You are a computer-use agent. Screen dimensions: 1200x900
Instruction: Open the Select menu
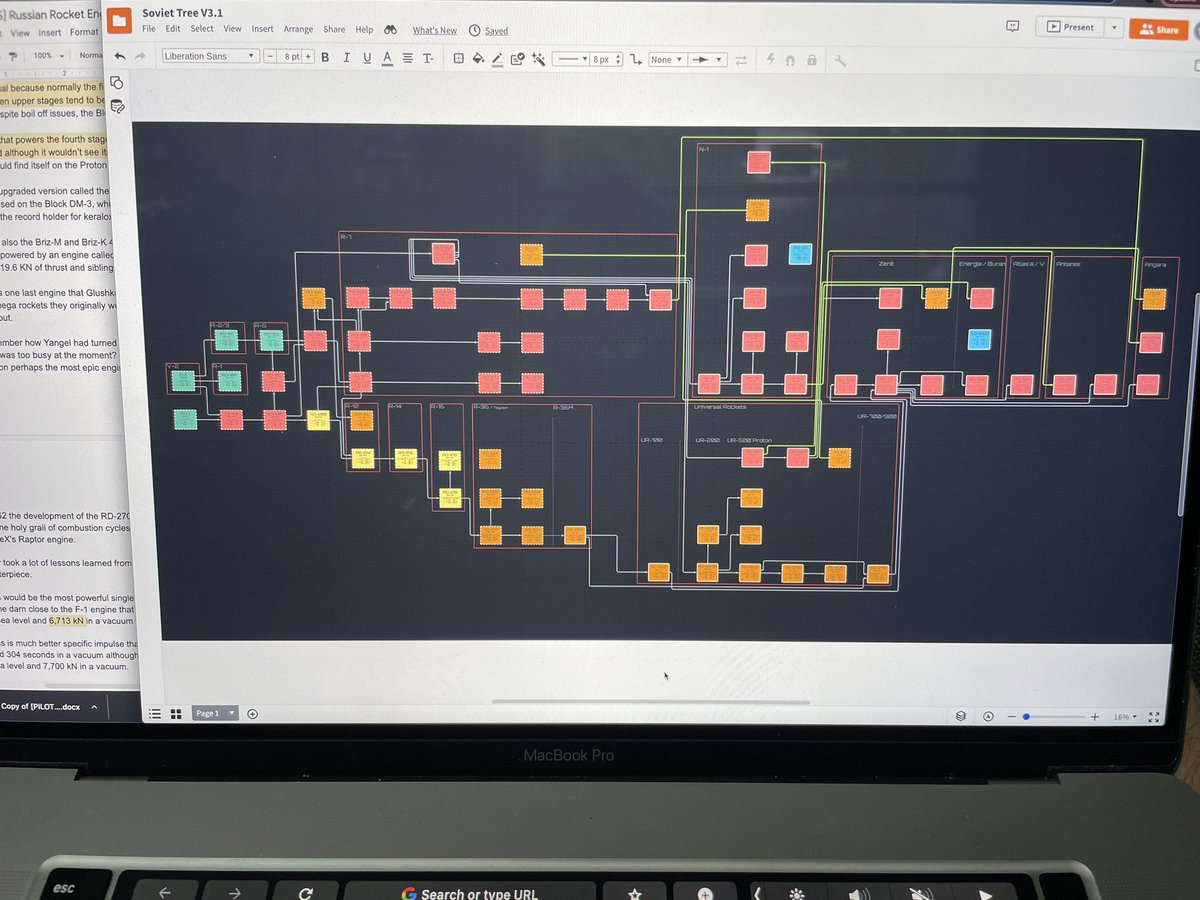pos(202,29)
